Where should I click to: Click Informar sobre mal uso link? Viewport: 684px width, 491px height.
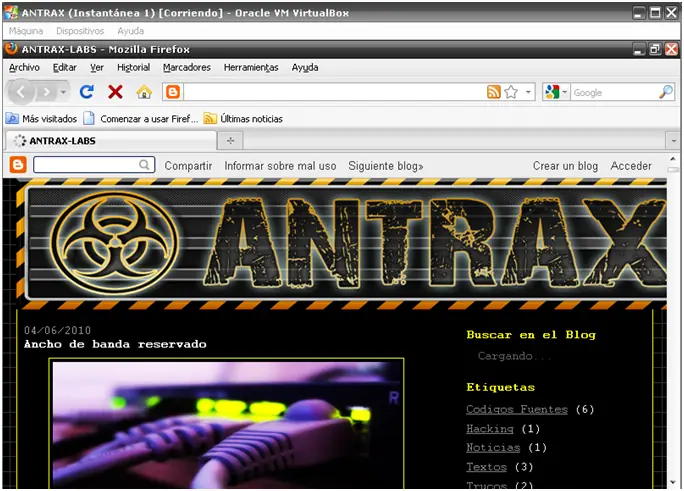pyautogui.click(x=280, y=166)
